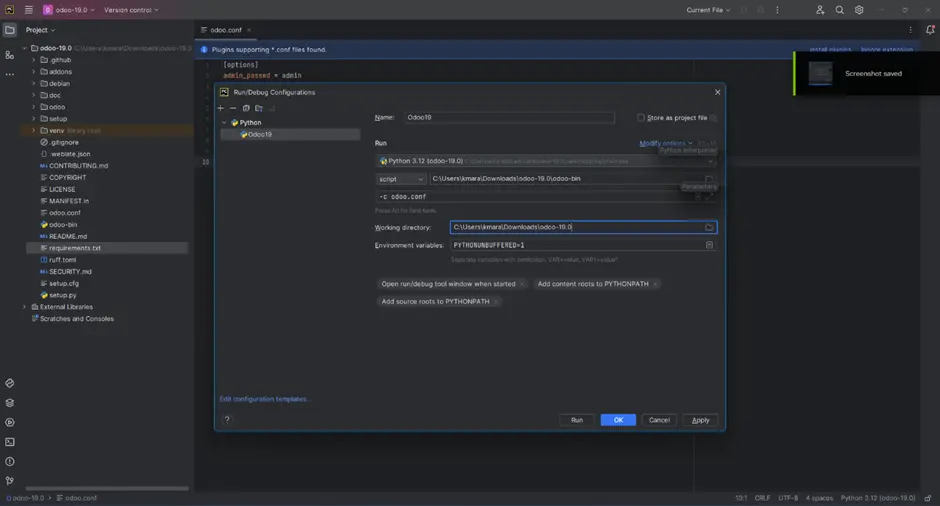Open Search Everywhere magnifier icon
940x506 pixels.
click(839, 10)
